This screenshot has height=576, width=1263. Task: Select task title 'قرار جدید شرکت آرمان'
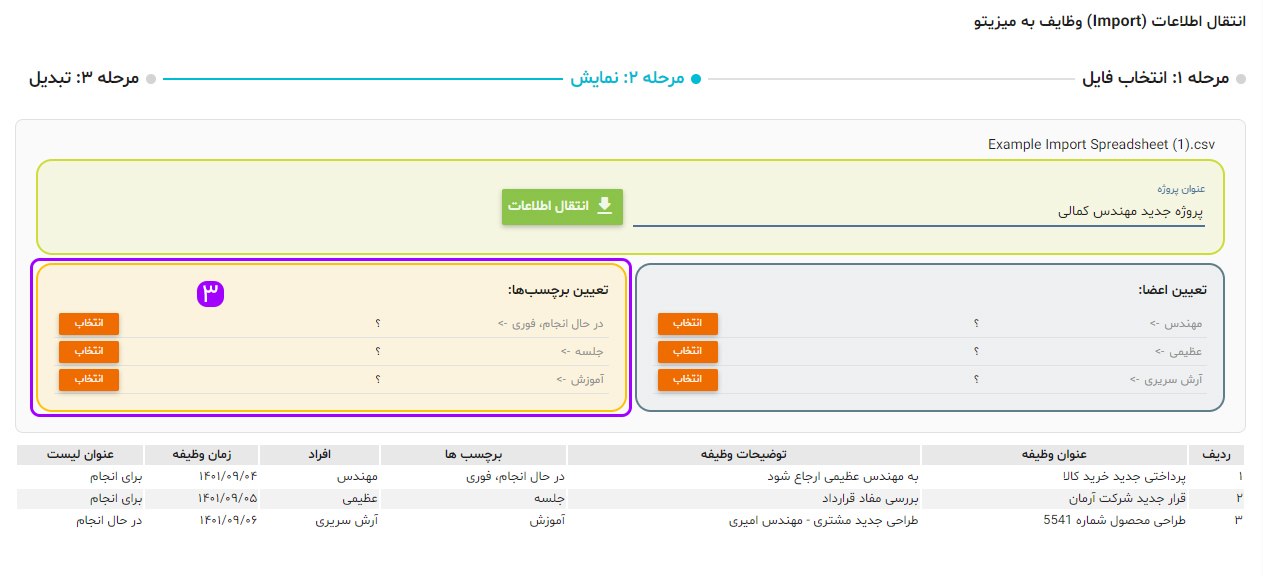click(x=1126, y=498)
